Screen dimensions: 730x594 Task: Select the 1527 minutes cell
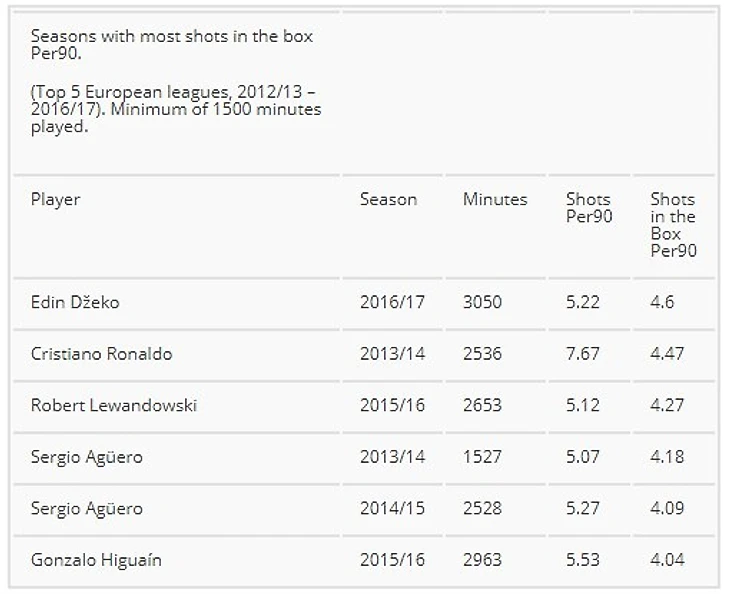point(482,457)
